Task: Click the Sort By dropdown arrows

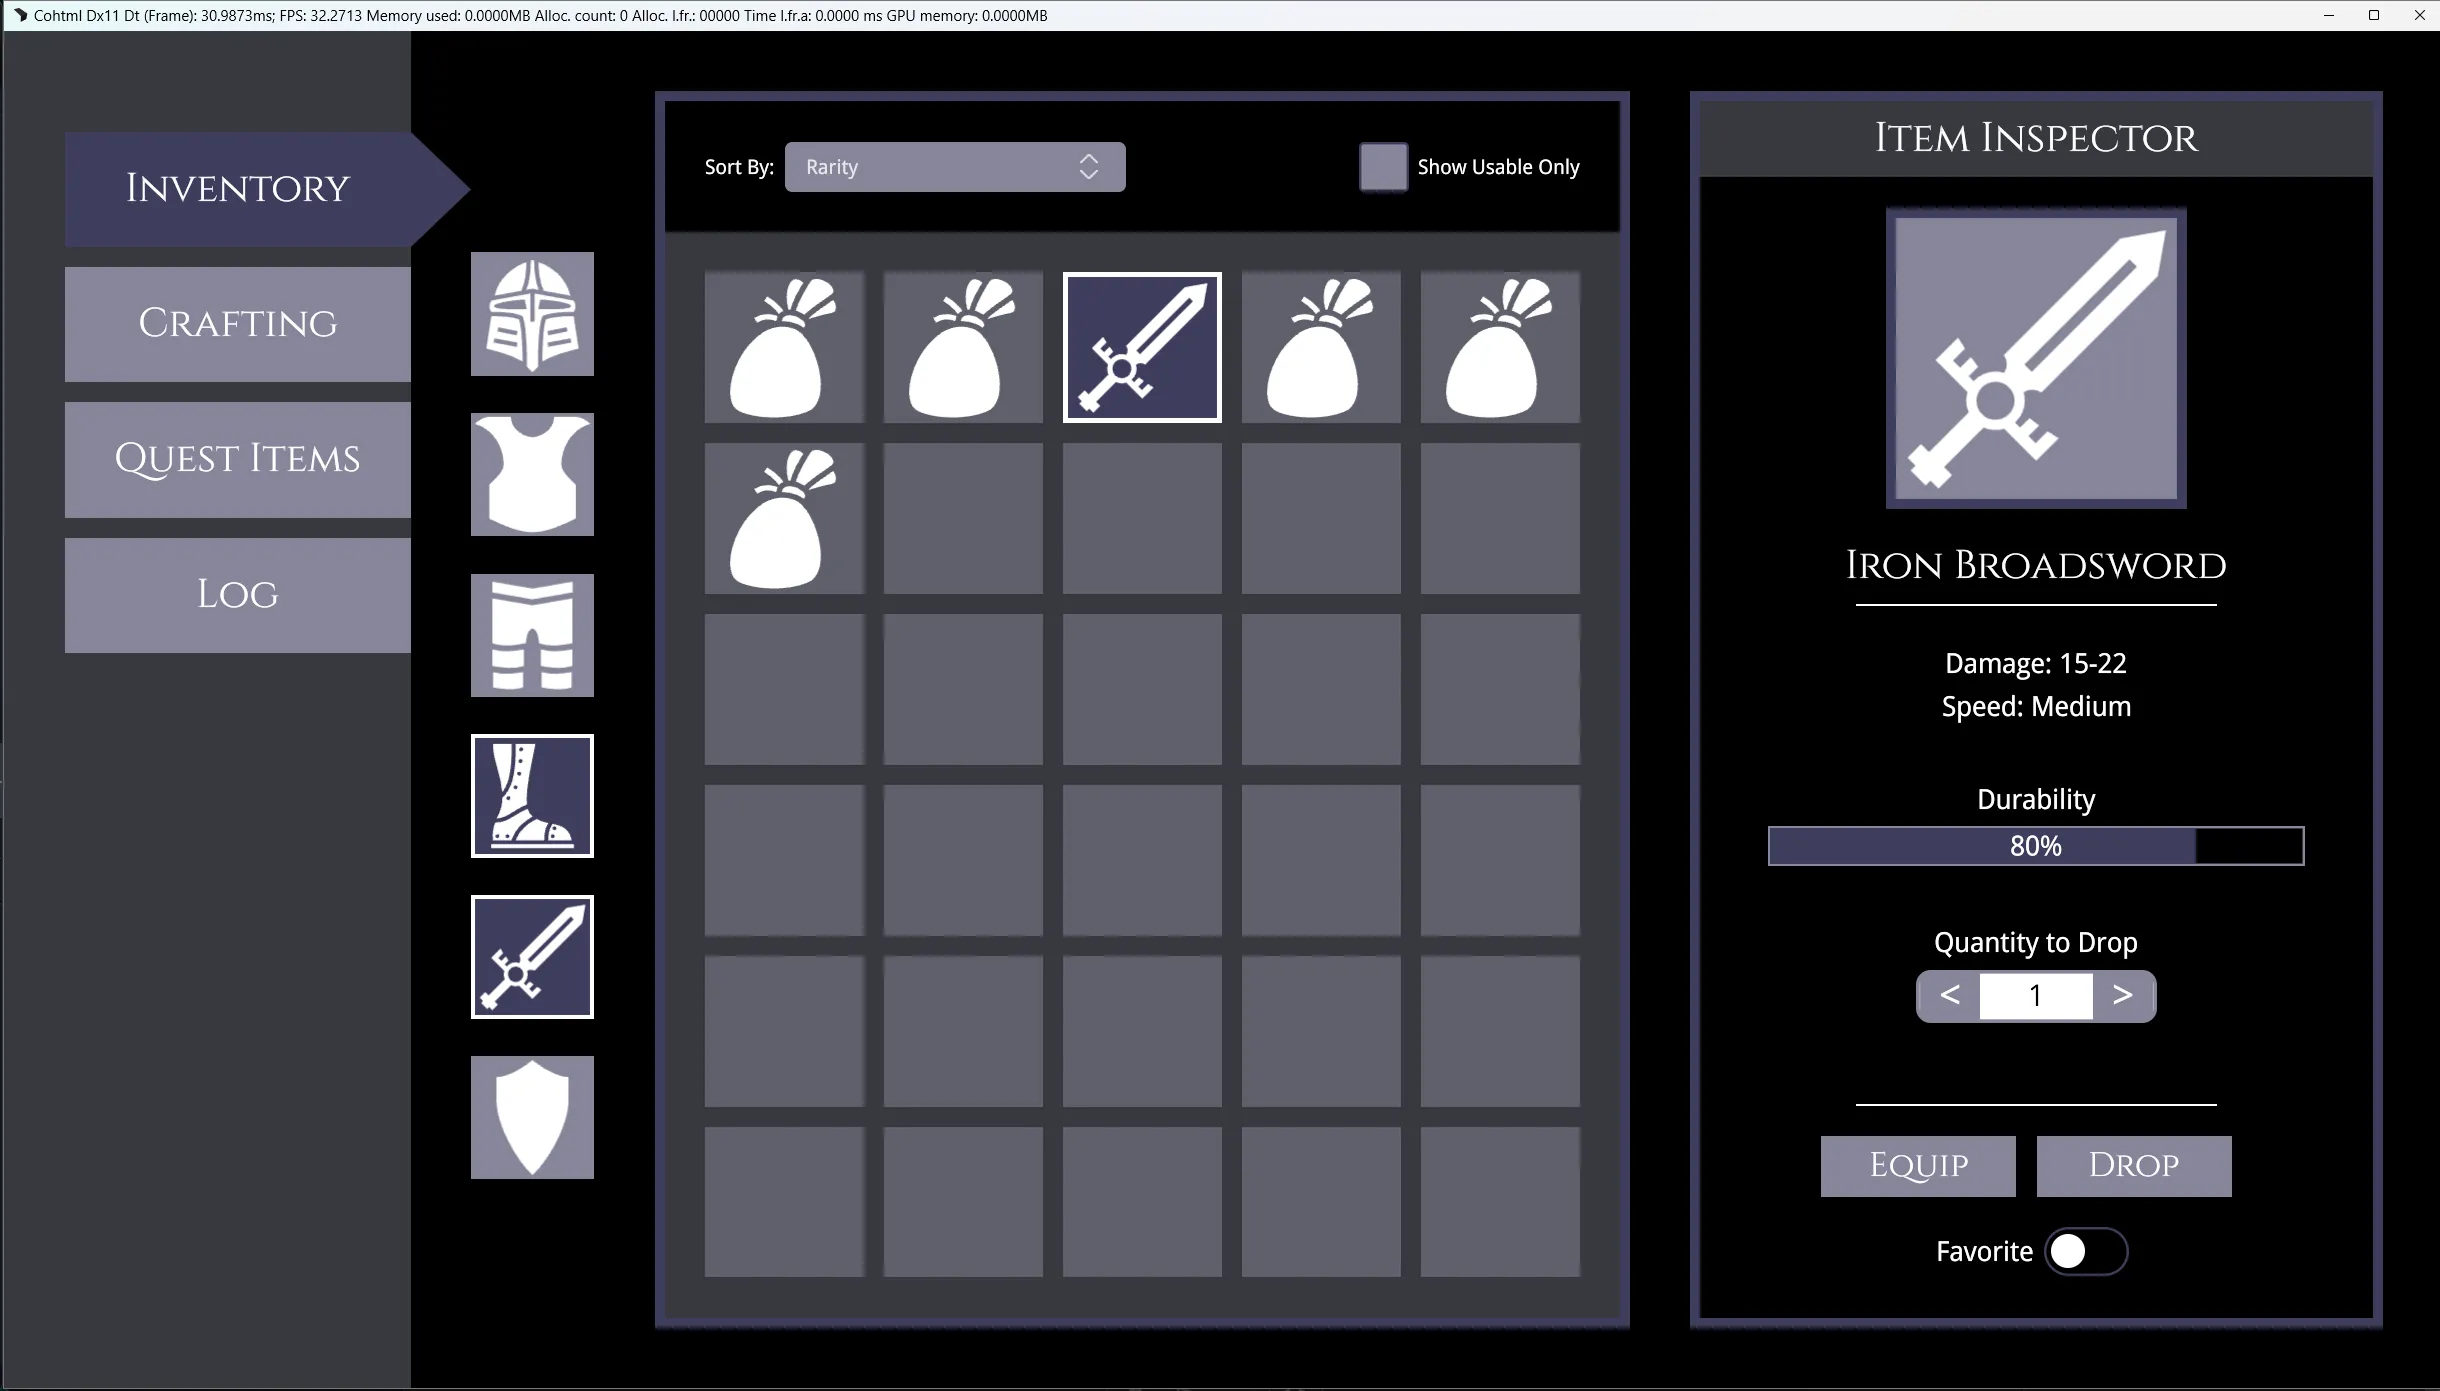Action: [1089, 167]
